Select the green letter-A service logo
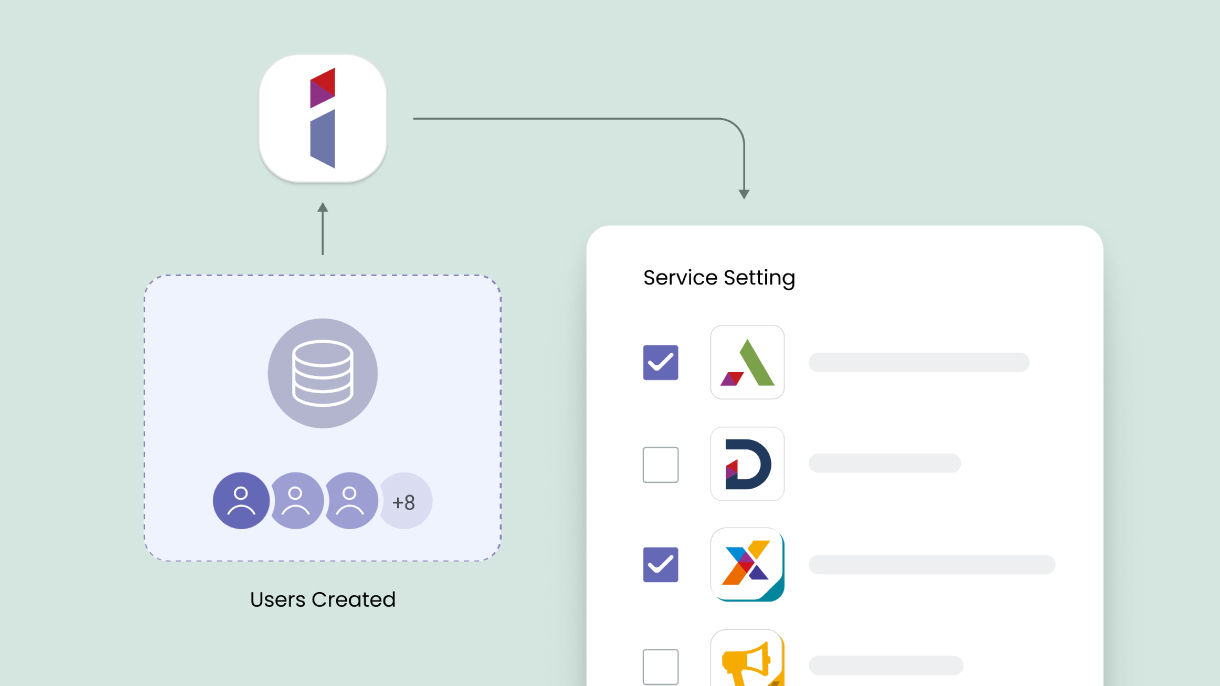 pyautogui.click(x=747, y=362)
